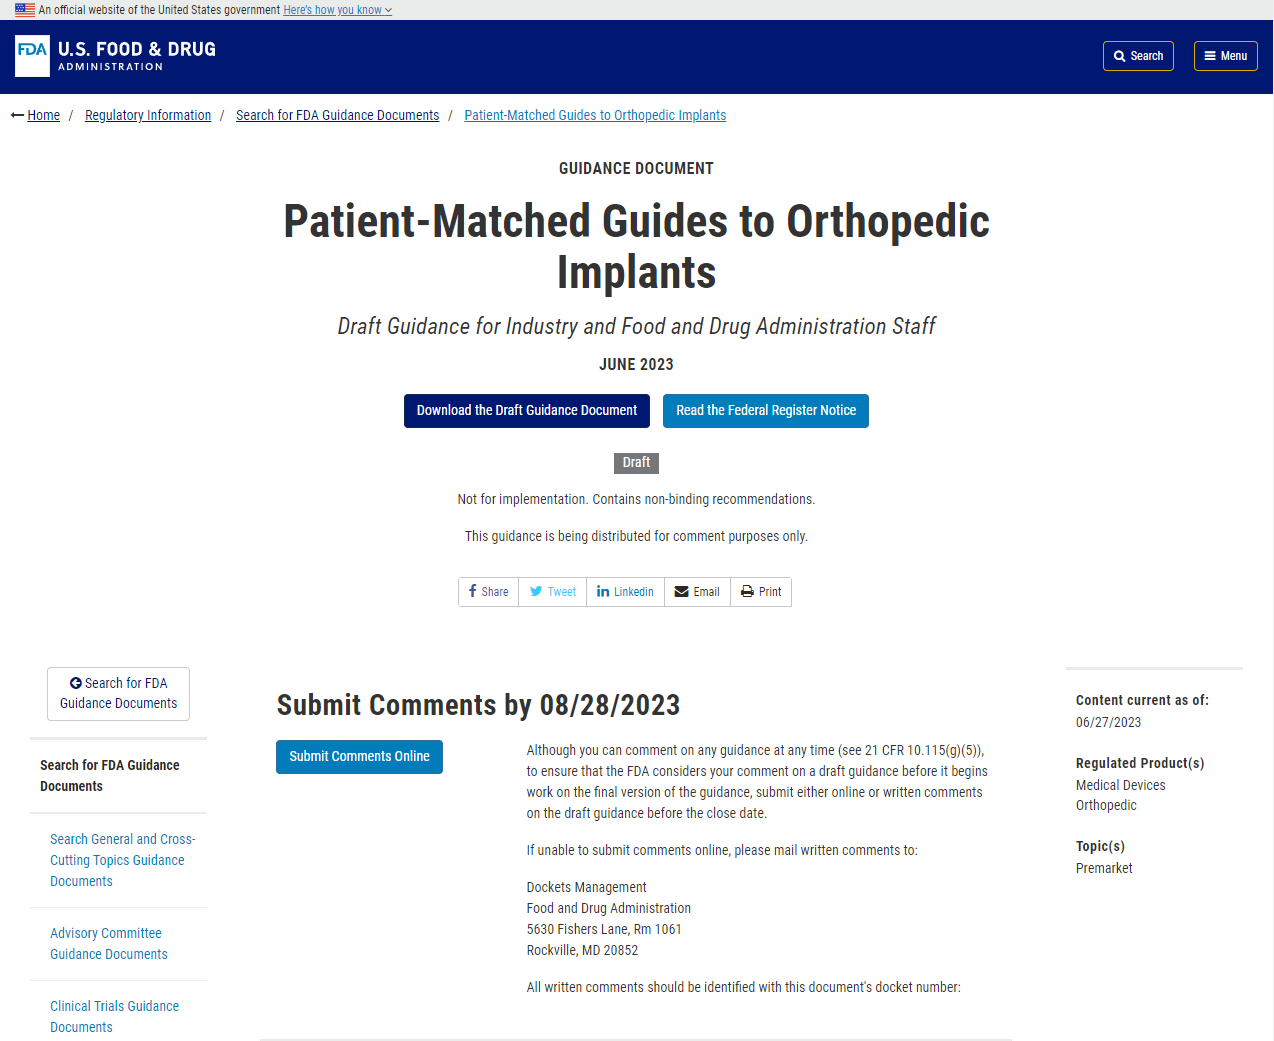The width and height of the screenshot is (1274, 1041).
Task: Expand "Here's how you know" disclosure
Action: 337,10
